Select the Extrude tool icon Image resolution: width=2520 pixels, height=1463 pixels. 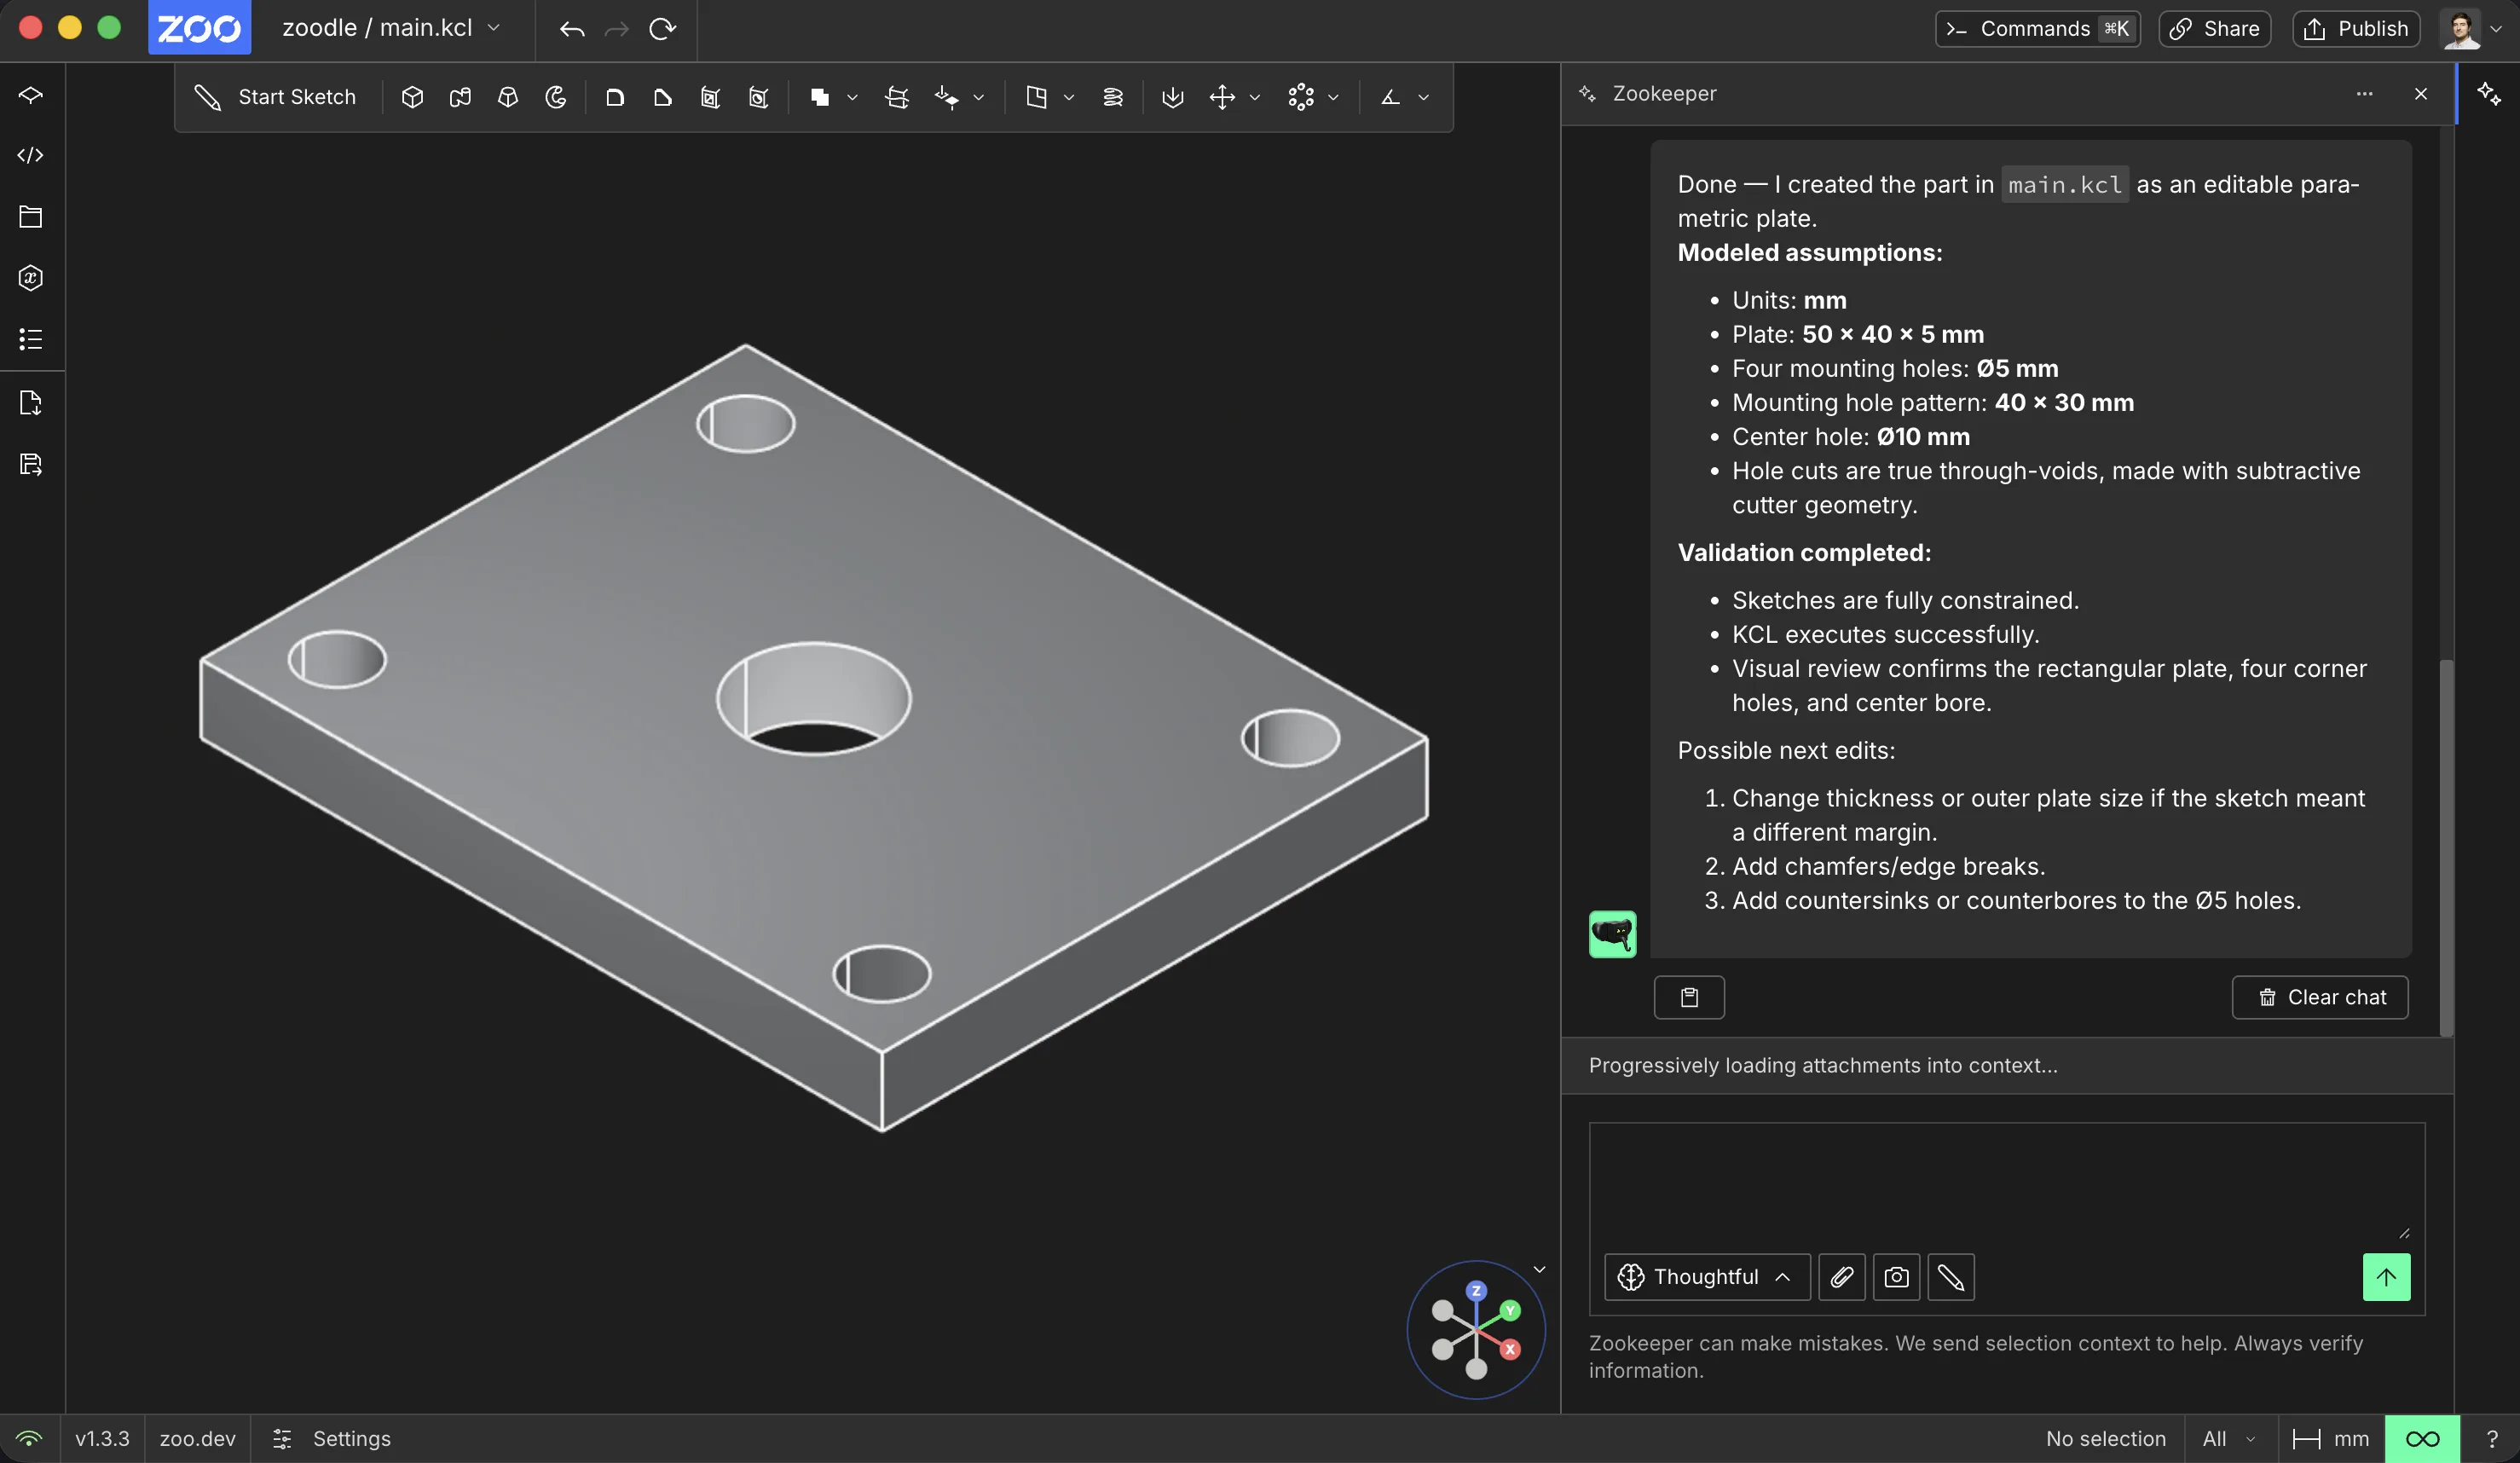(412, 97)
